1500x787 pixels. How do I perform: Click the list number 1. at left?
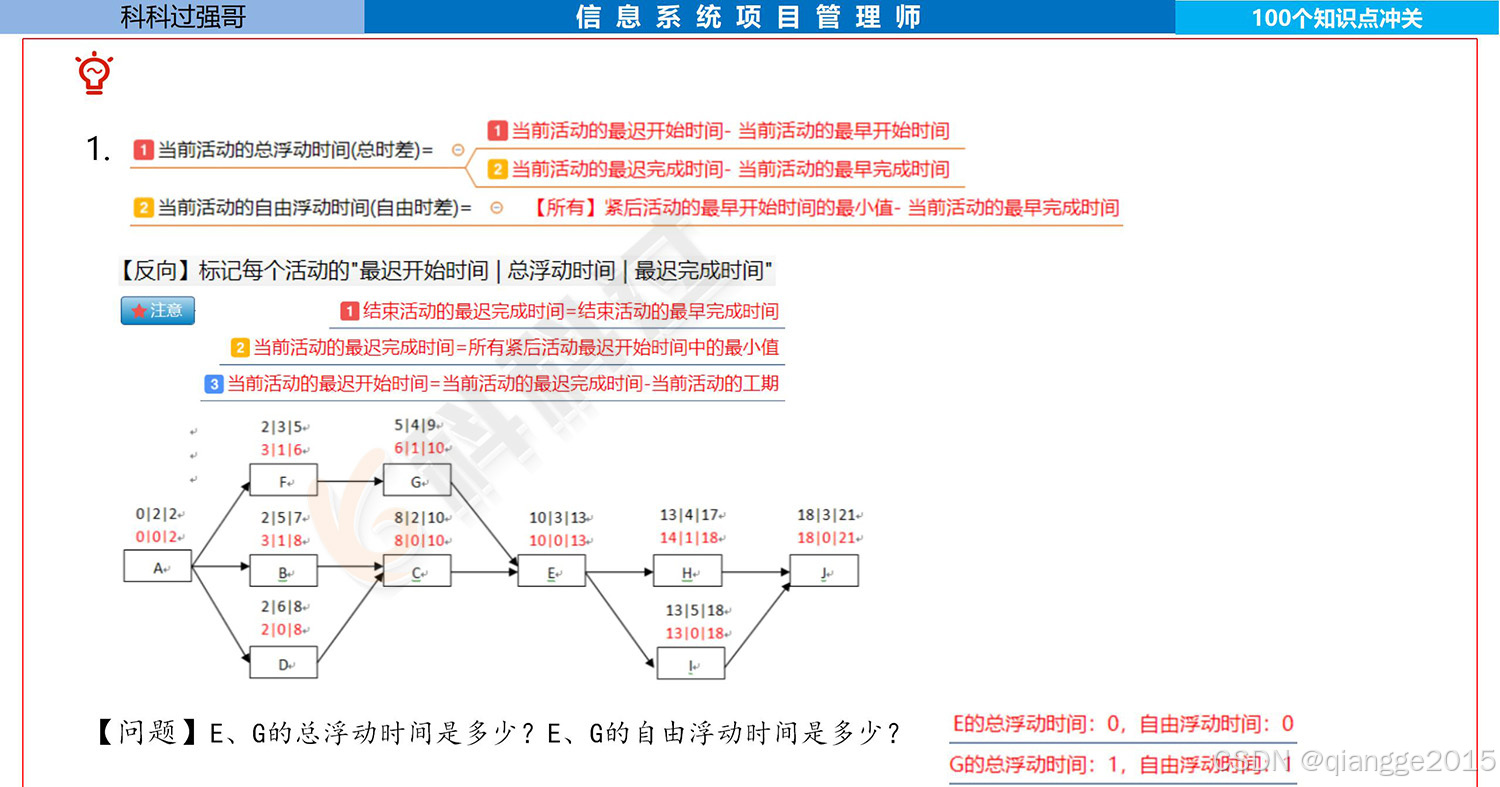(x=98, y=150)
